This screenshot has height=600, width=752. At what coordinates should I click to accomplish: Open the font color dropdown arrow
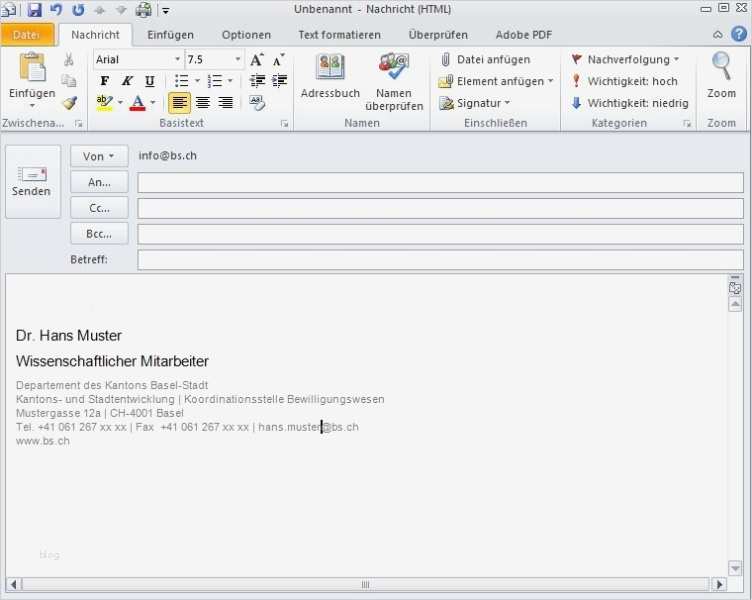point(153,102)
